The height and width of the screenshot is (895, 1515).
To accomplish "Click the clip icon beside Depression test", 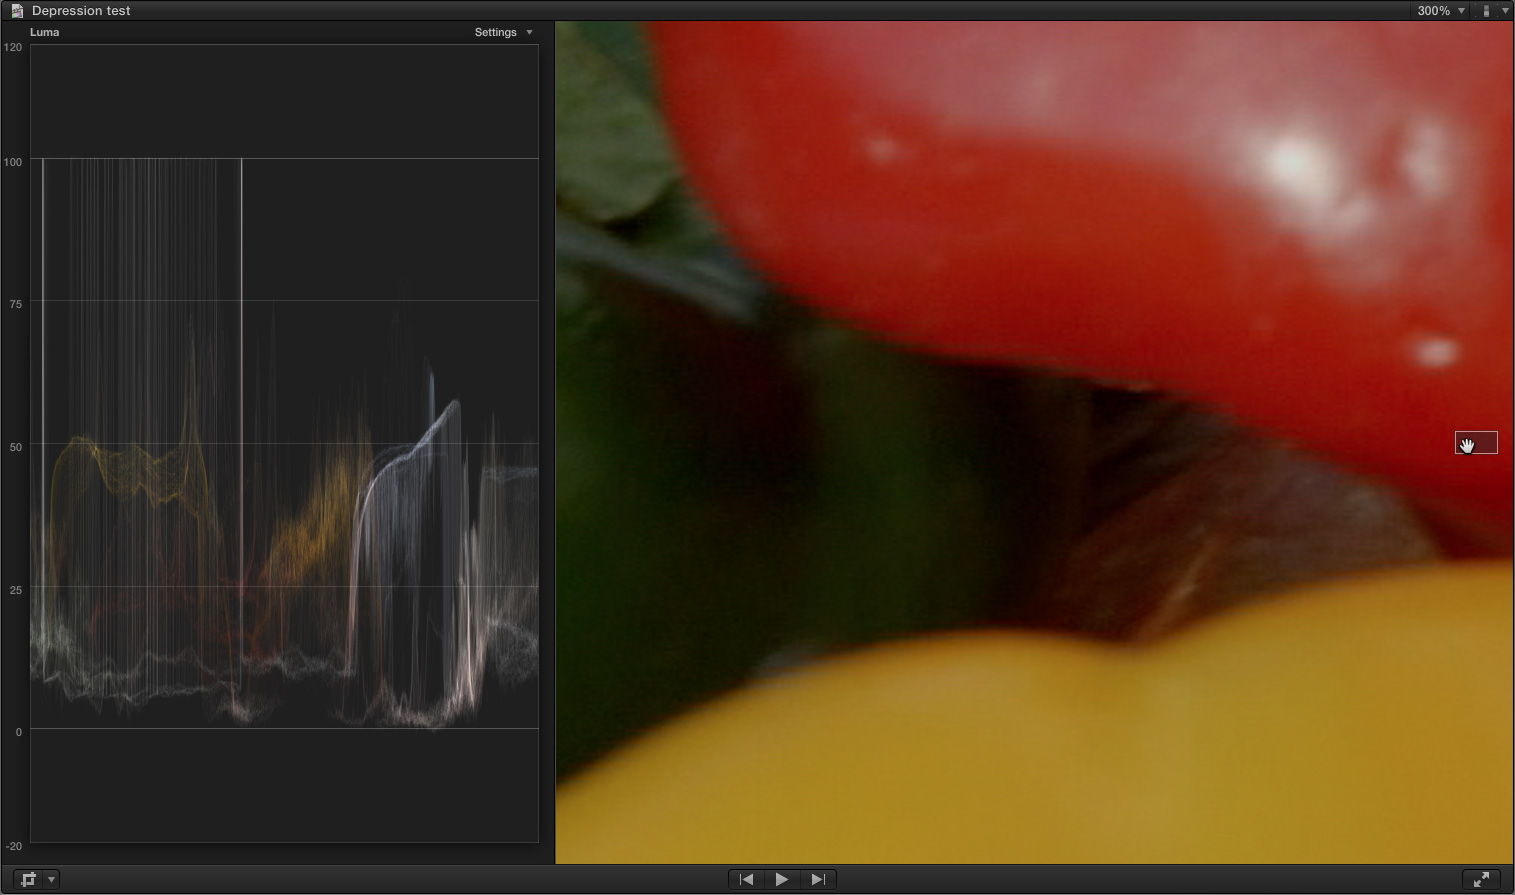I will [x=17, y=11].
